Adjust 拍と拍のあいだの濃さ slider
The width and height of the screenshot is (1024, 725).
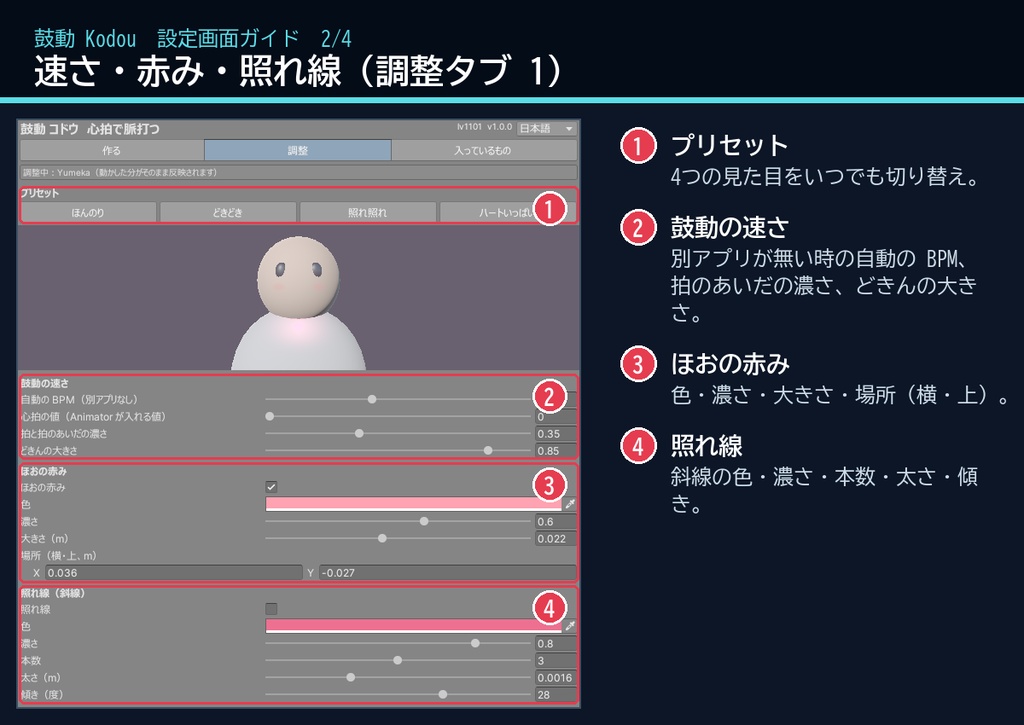[x=398, y=433]
